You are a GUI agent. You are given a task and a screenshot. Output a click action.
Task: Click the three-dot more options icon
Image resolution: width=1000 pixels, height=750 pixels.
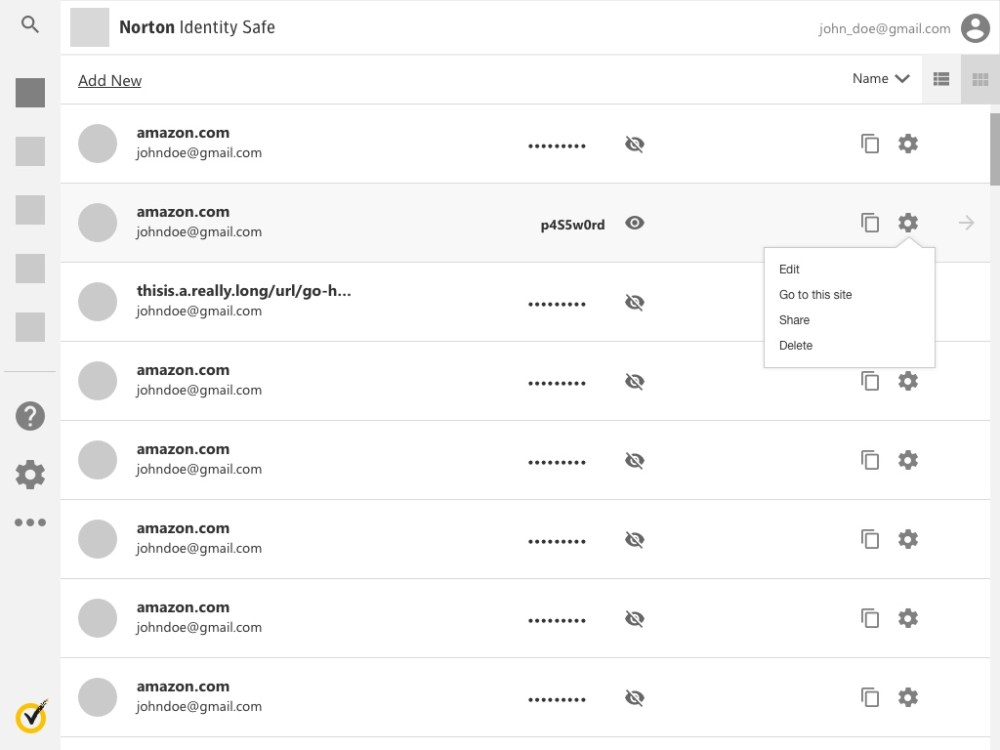[30, 522]
